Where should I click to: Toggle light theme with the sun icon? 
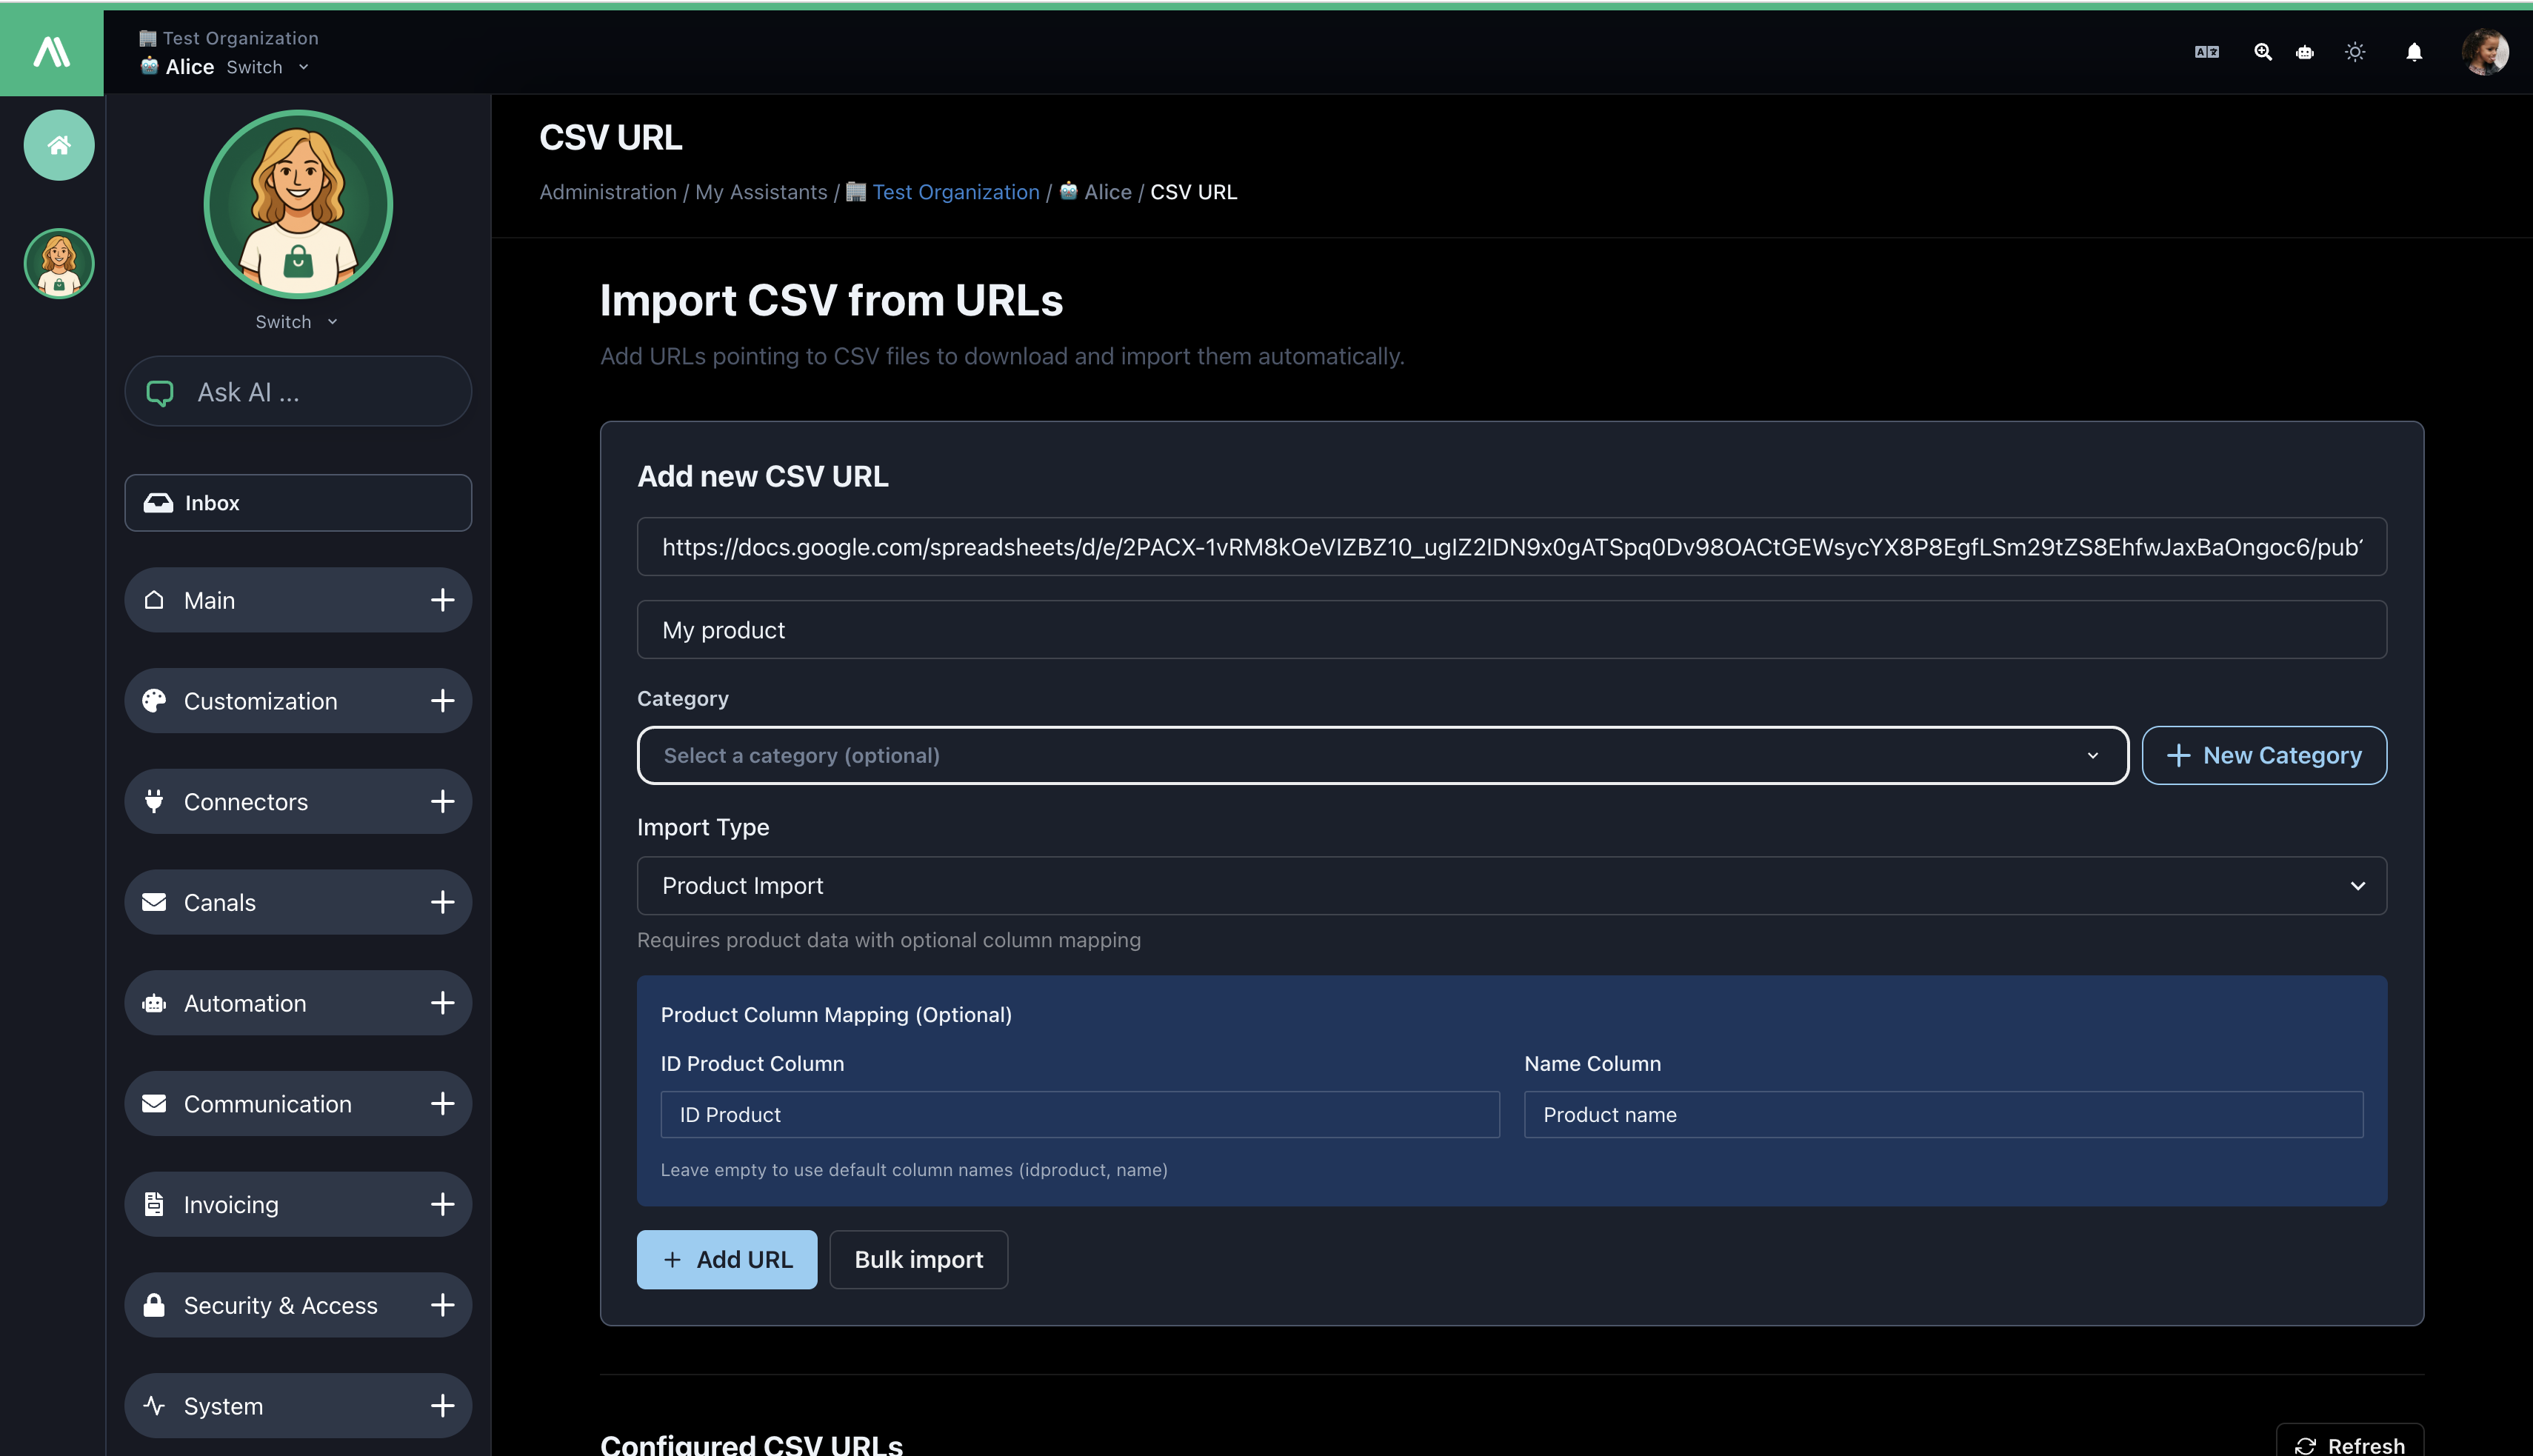click(x=2355, y=52)
